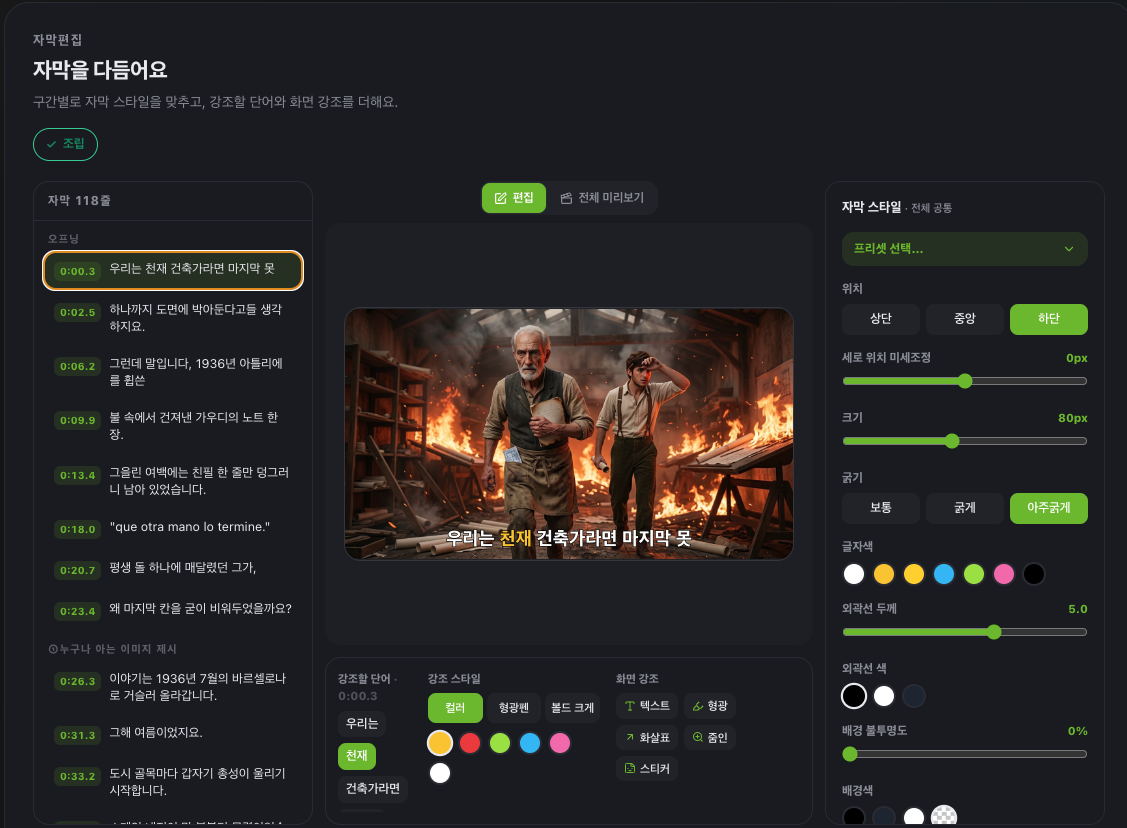Image resolution: width=1127 pixels, height=828 pixels.
Task: Add a 스티커 sticker effect
Action: 647,768
